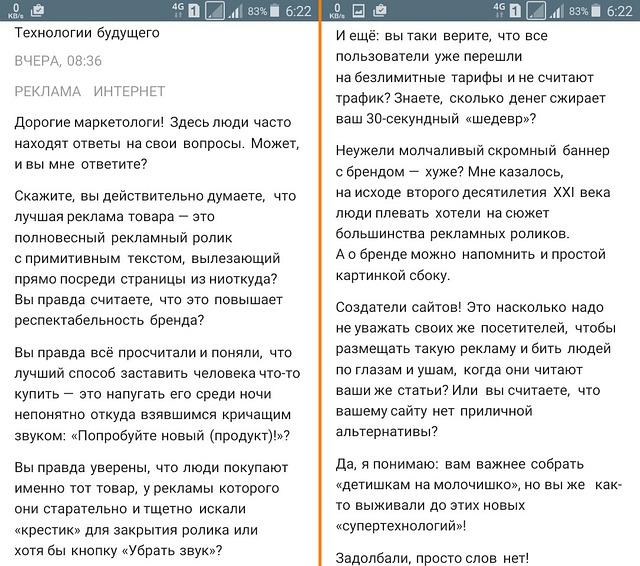Tap the 6:22 clock in left screenshot
The height and width of the screenshot is (566, 640).
pyautogui.click(x=298, y=11)
